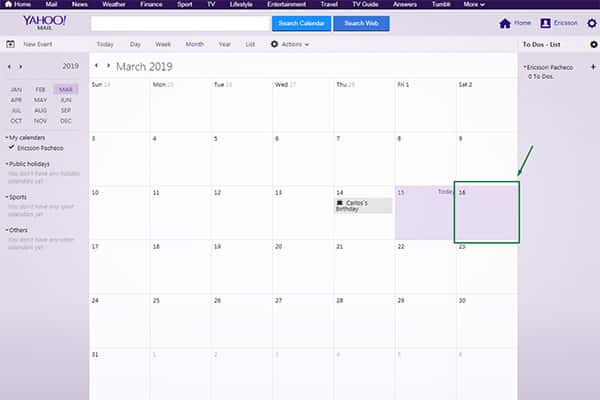Go to previous year in mini calendar
The width and height of the screenshot is (600, 400).
pos(9,67)
